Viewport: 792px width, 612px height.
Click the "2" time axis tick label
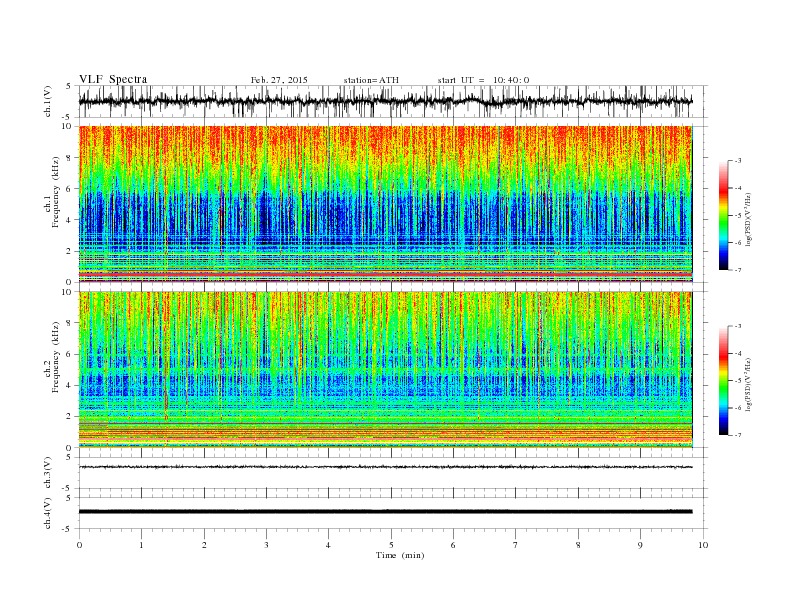[x=204, y=545]
